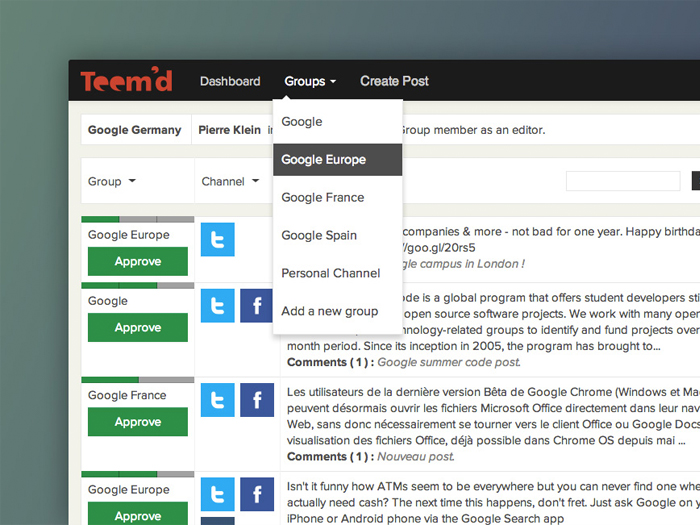Image resolution: width=700 pixels, height=525 pixels.
Task: Click the progress bar above the Google post
Action: pyautogui.click(x=138, y=285)
